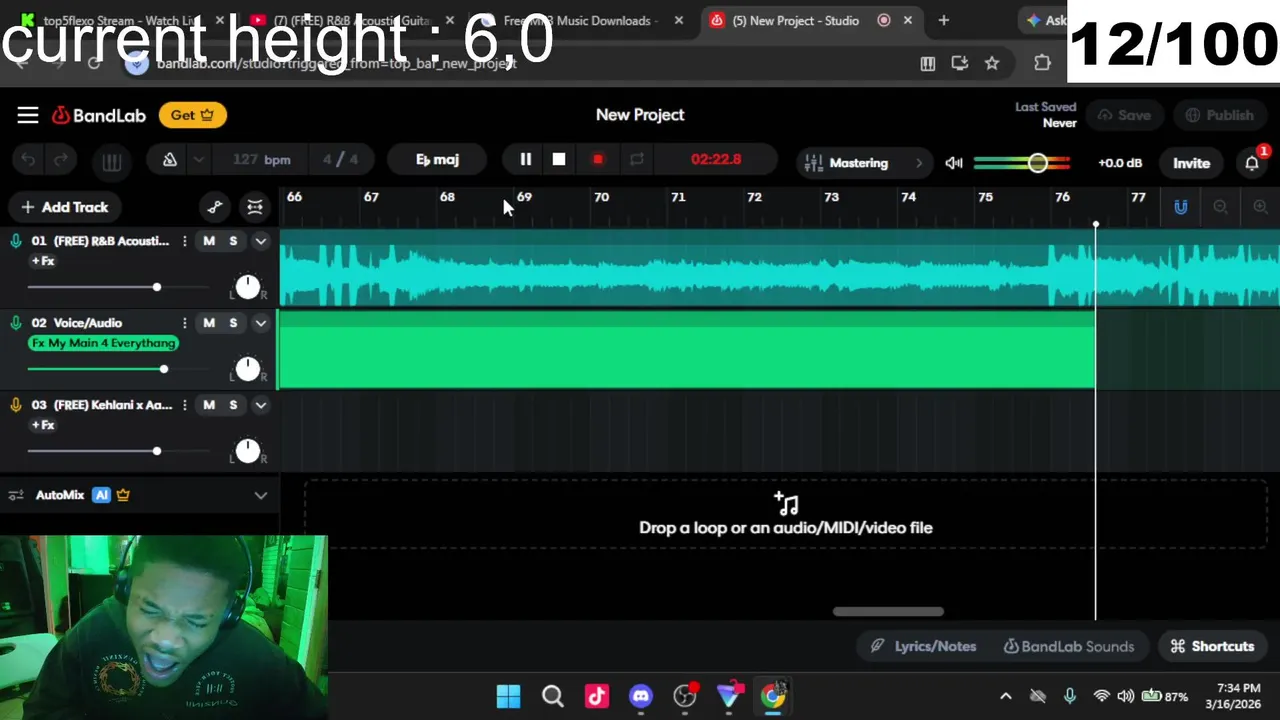Open track 02 three-dot menu
This screenshot has width=1280, height=720.
pos(184,323)
